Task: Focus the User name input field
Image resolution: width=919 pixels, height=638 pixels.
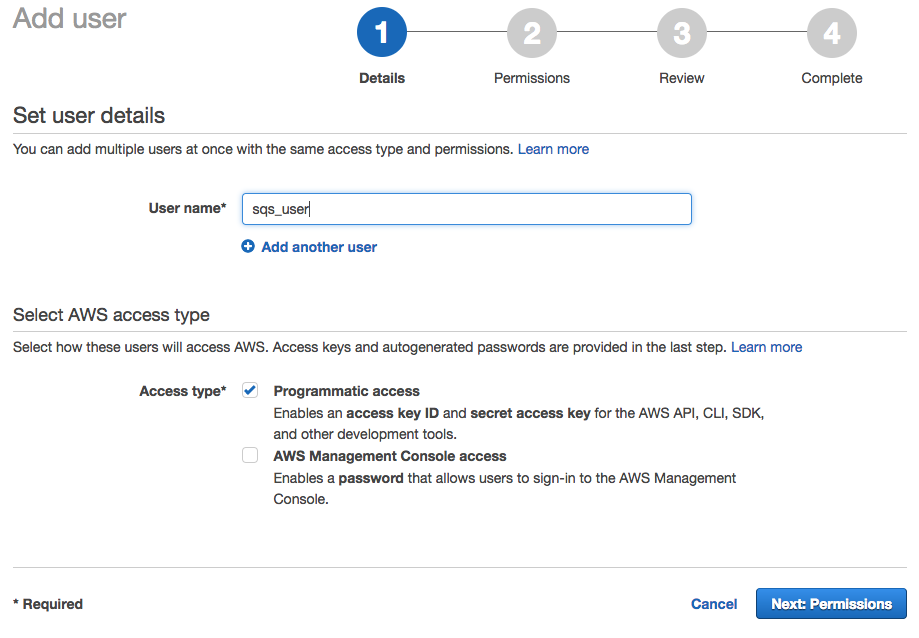Action: point(467,209)
